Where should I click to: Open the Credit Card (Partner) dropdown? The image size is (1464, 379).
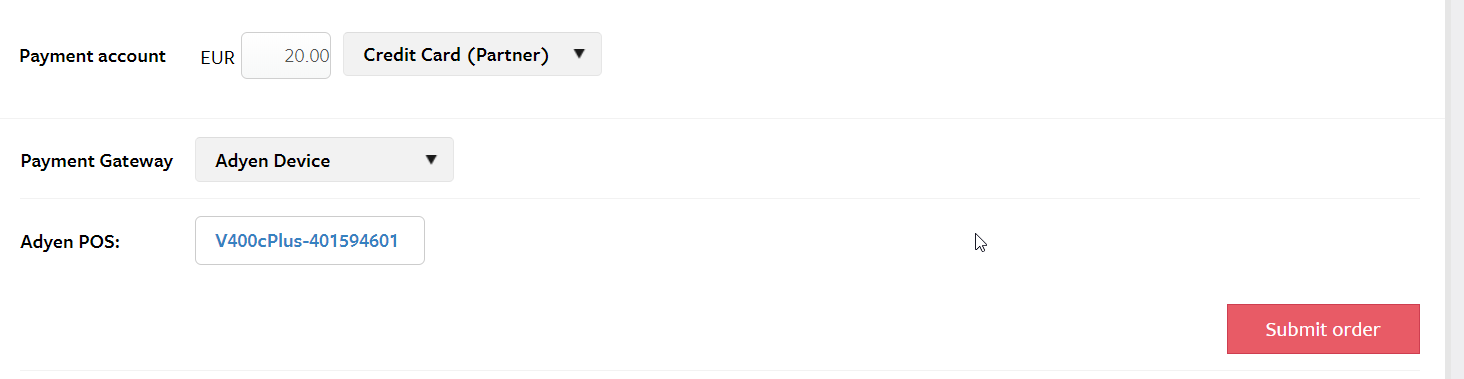click(472, 55)
